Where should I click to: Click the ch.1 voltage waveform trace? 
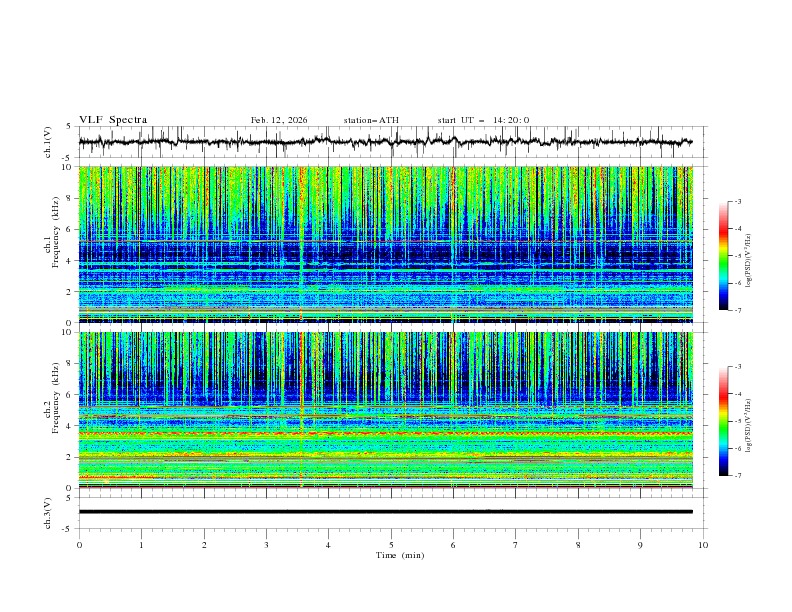coord(385,141)
